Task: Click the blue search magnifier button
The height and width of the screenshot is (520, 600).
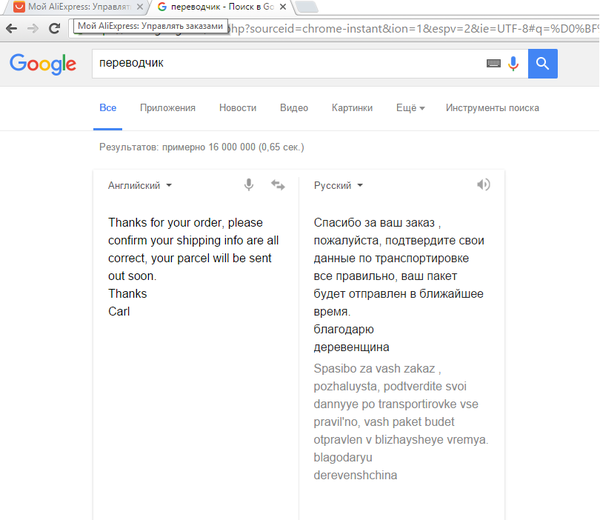Action: coord(542,64)
